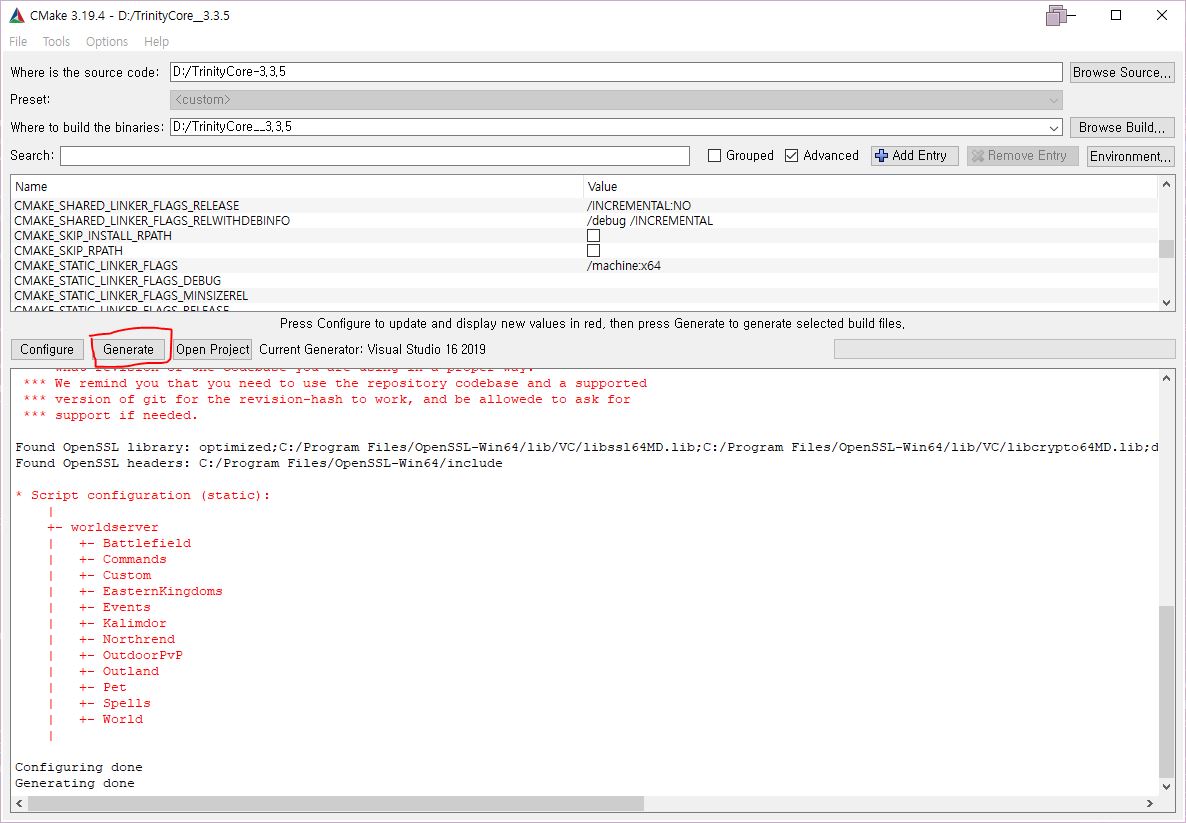Screen dimensions: 1186x823
Task: Click the Browse Build button
Action: (x=1122, y=128)
